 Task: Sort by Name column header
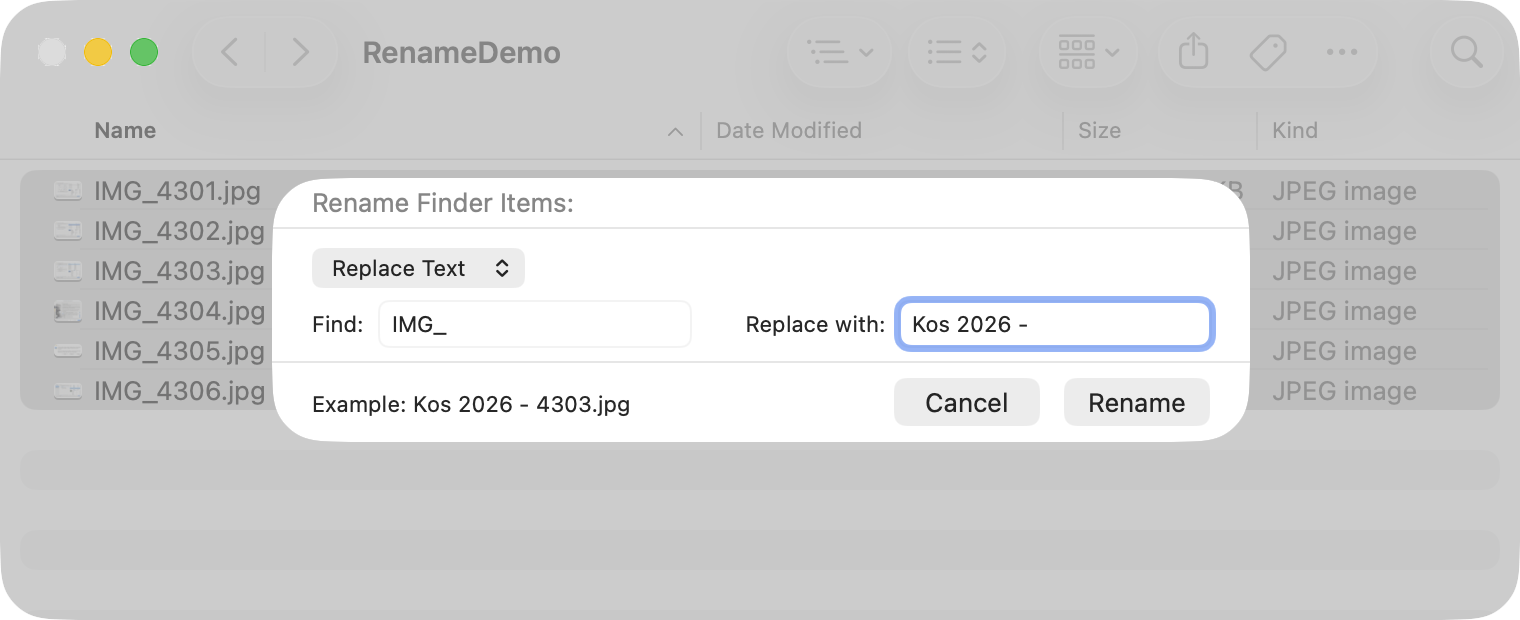125,130
